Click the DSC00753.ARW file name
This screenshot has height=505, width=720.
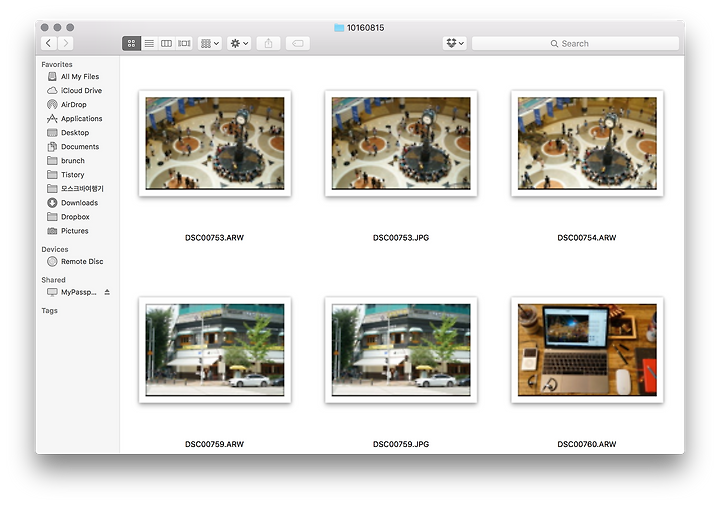(x=214, y=238)
